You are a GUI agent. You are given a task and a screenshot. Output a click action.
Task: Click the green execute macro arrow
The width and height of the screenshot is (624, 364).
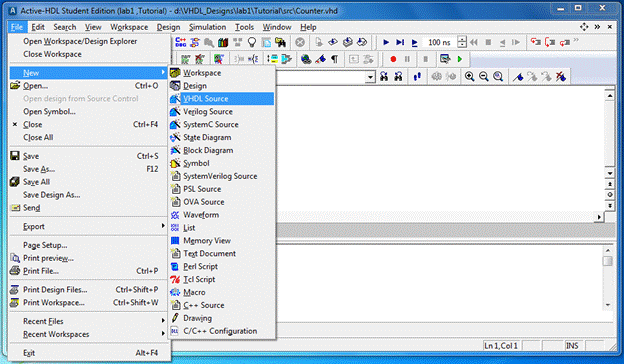pyautogui.click(x=460, y=59)
